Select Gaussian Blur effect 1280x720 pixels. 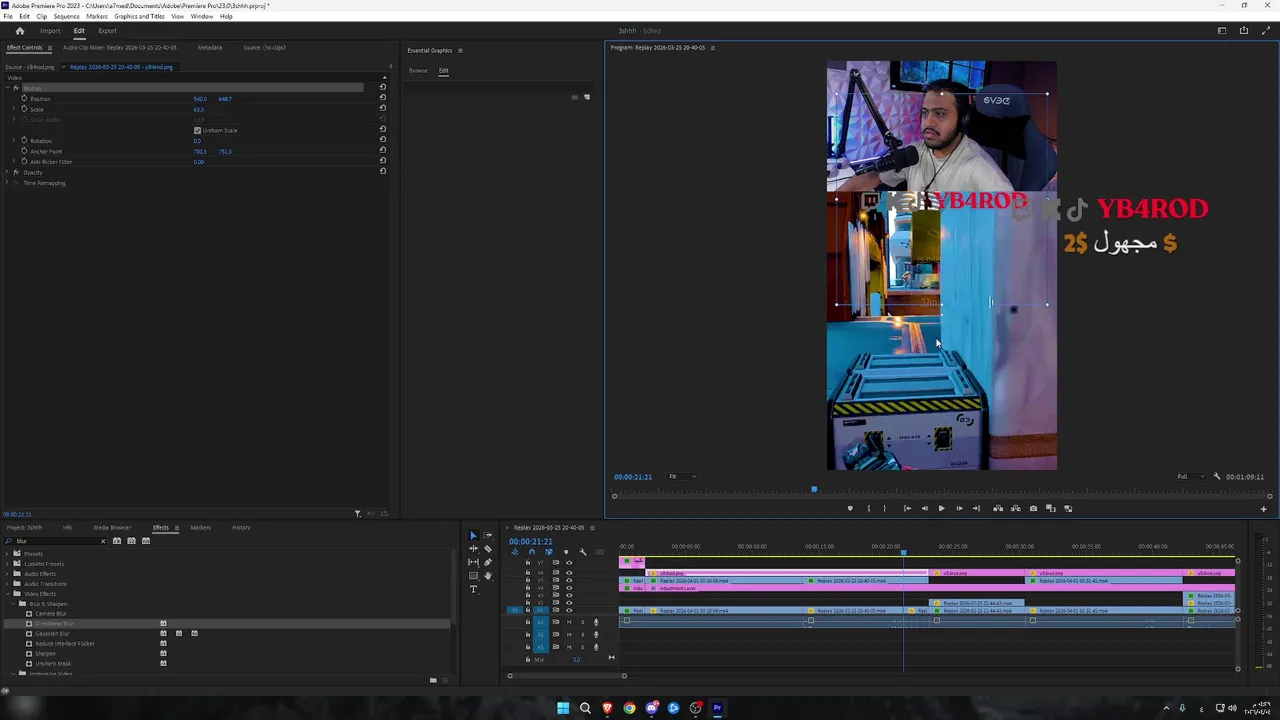tap(52, 633)
